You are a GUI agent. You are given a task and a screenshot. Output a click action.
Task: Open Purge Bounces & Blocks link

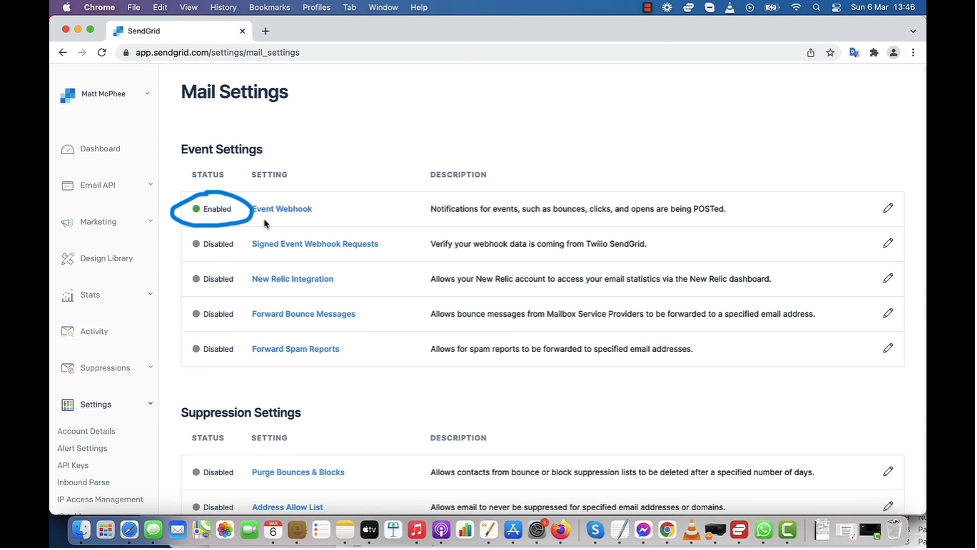(x=298, y=472)
